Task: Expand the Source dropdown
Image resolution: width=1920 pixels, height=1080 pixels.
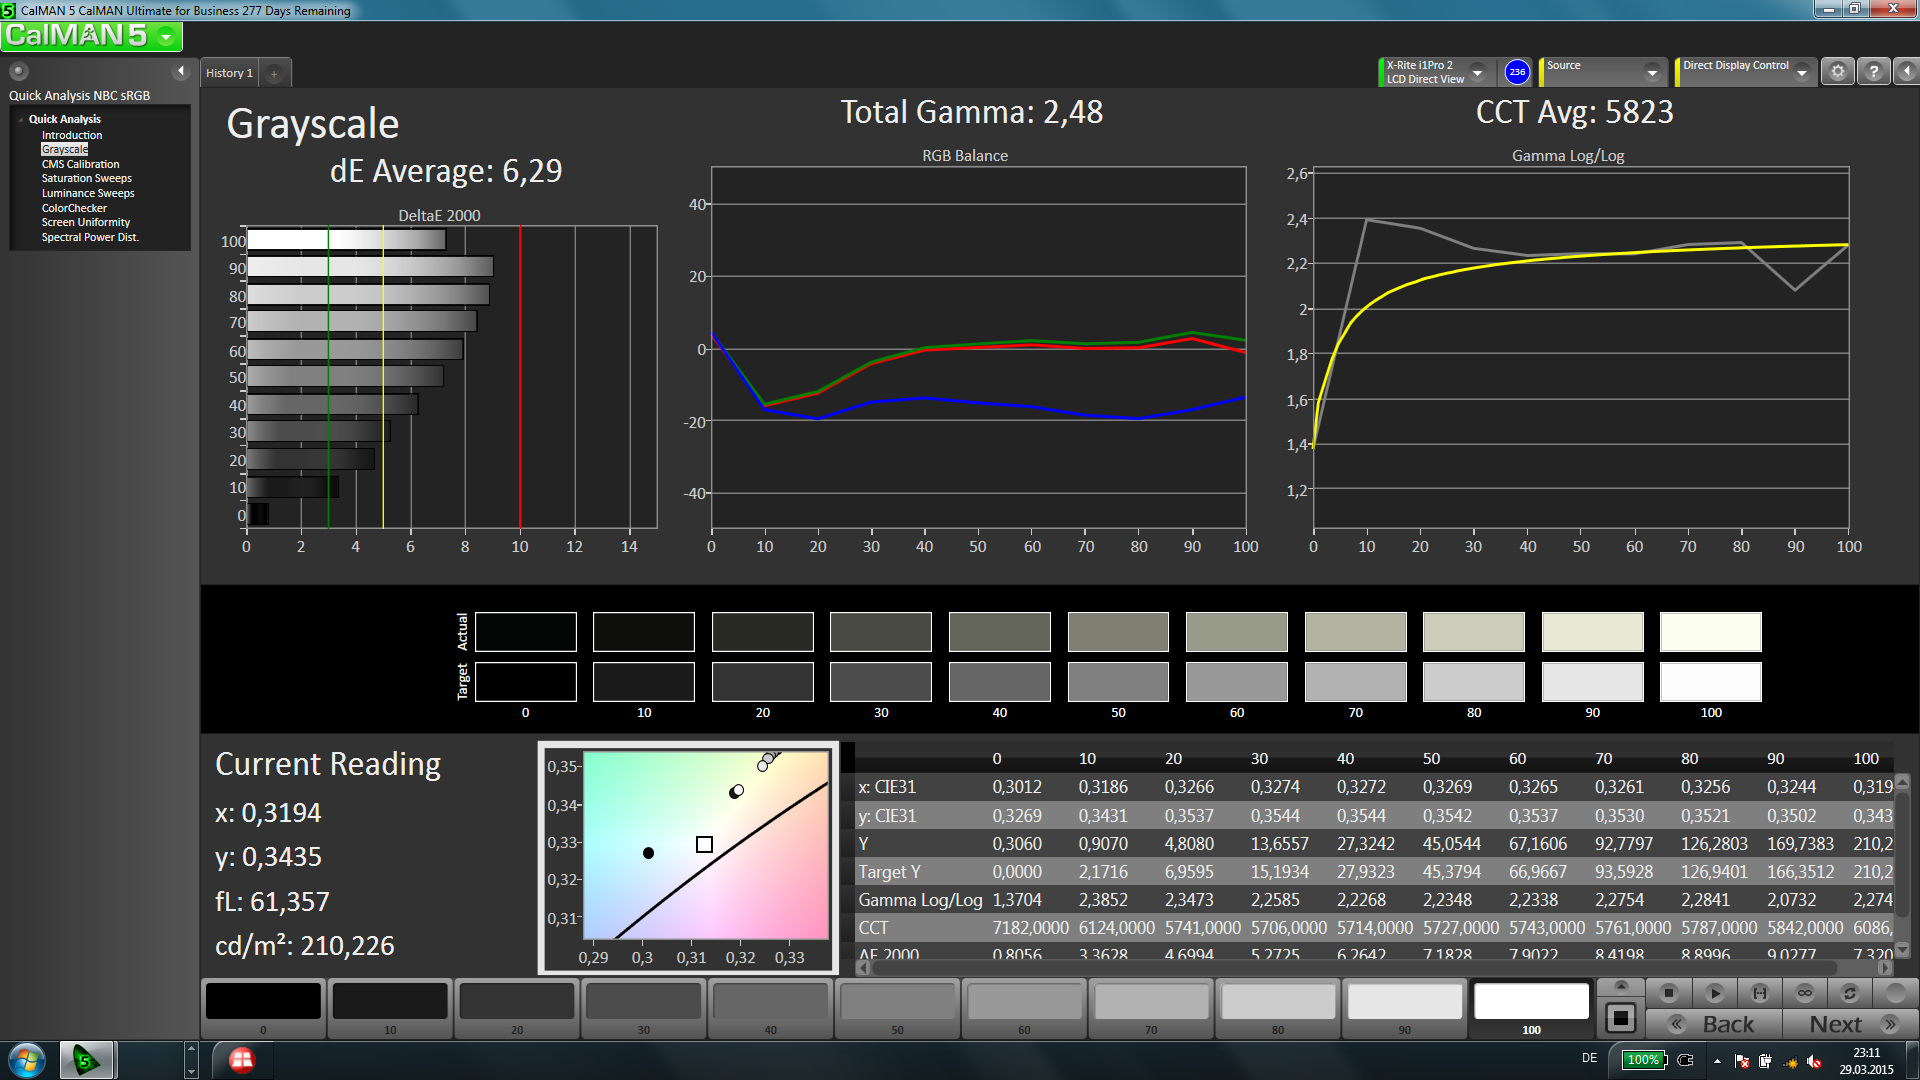Action: tap(1652, 72)
